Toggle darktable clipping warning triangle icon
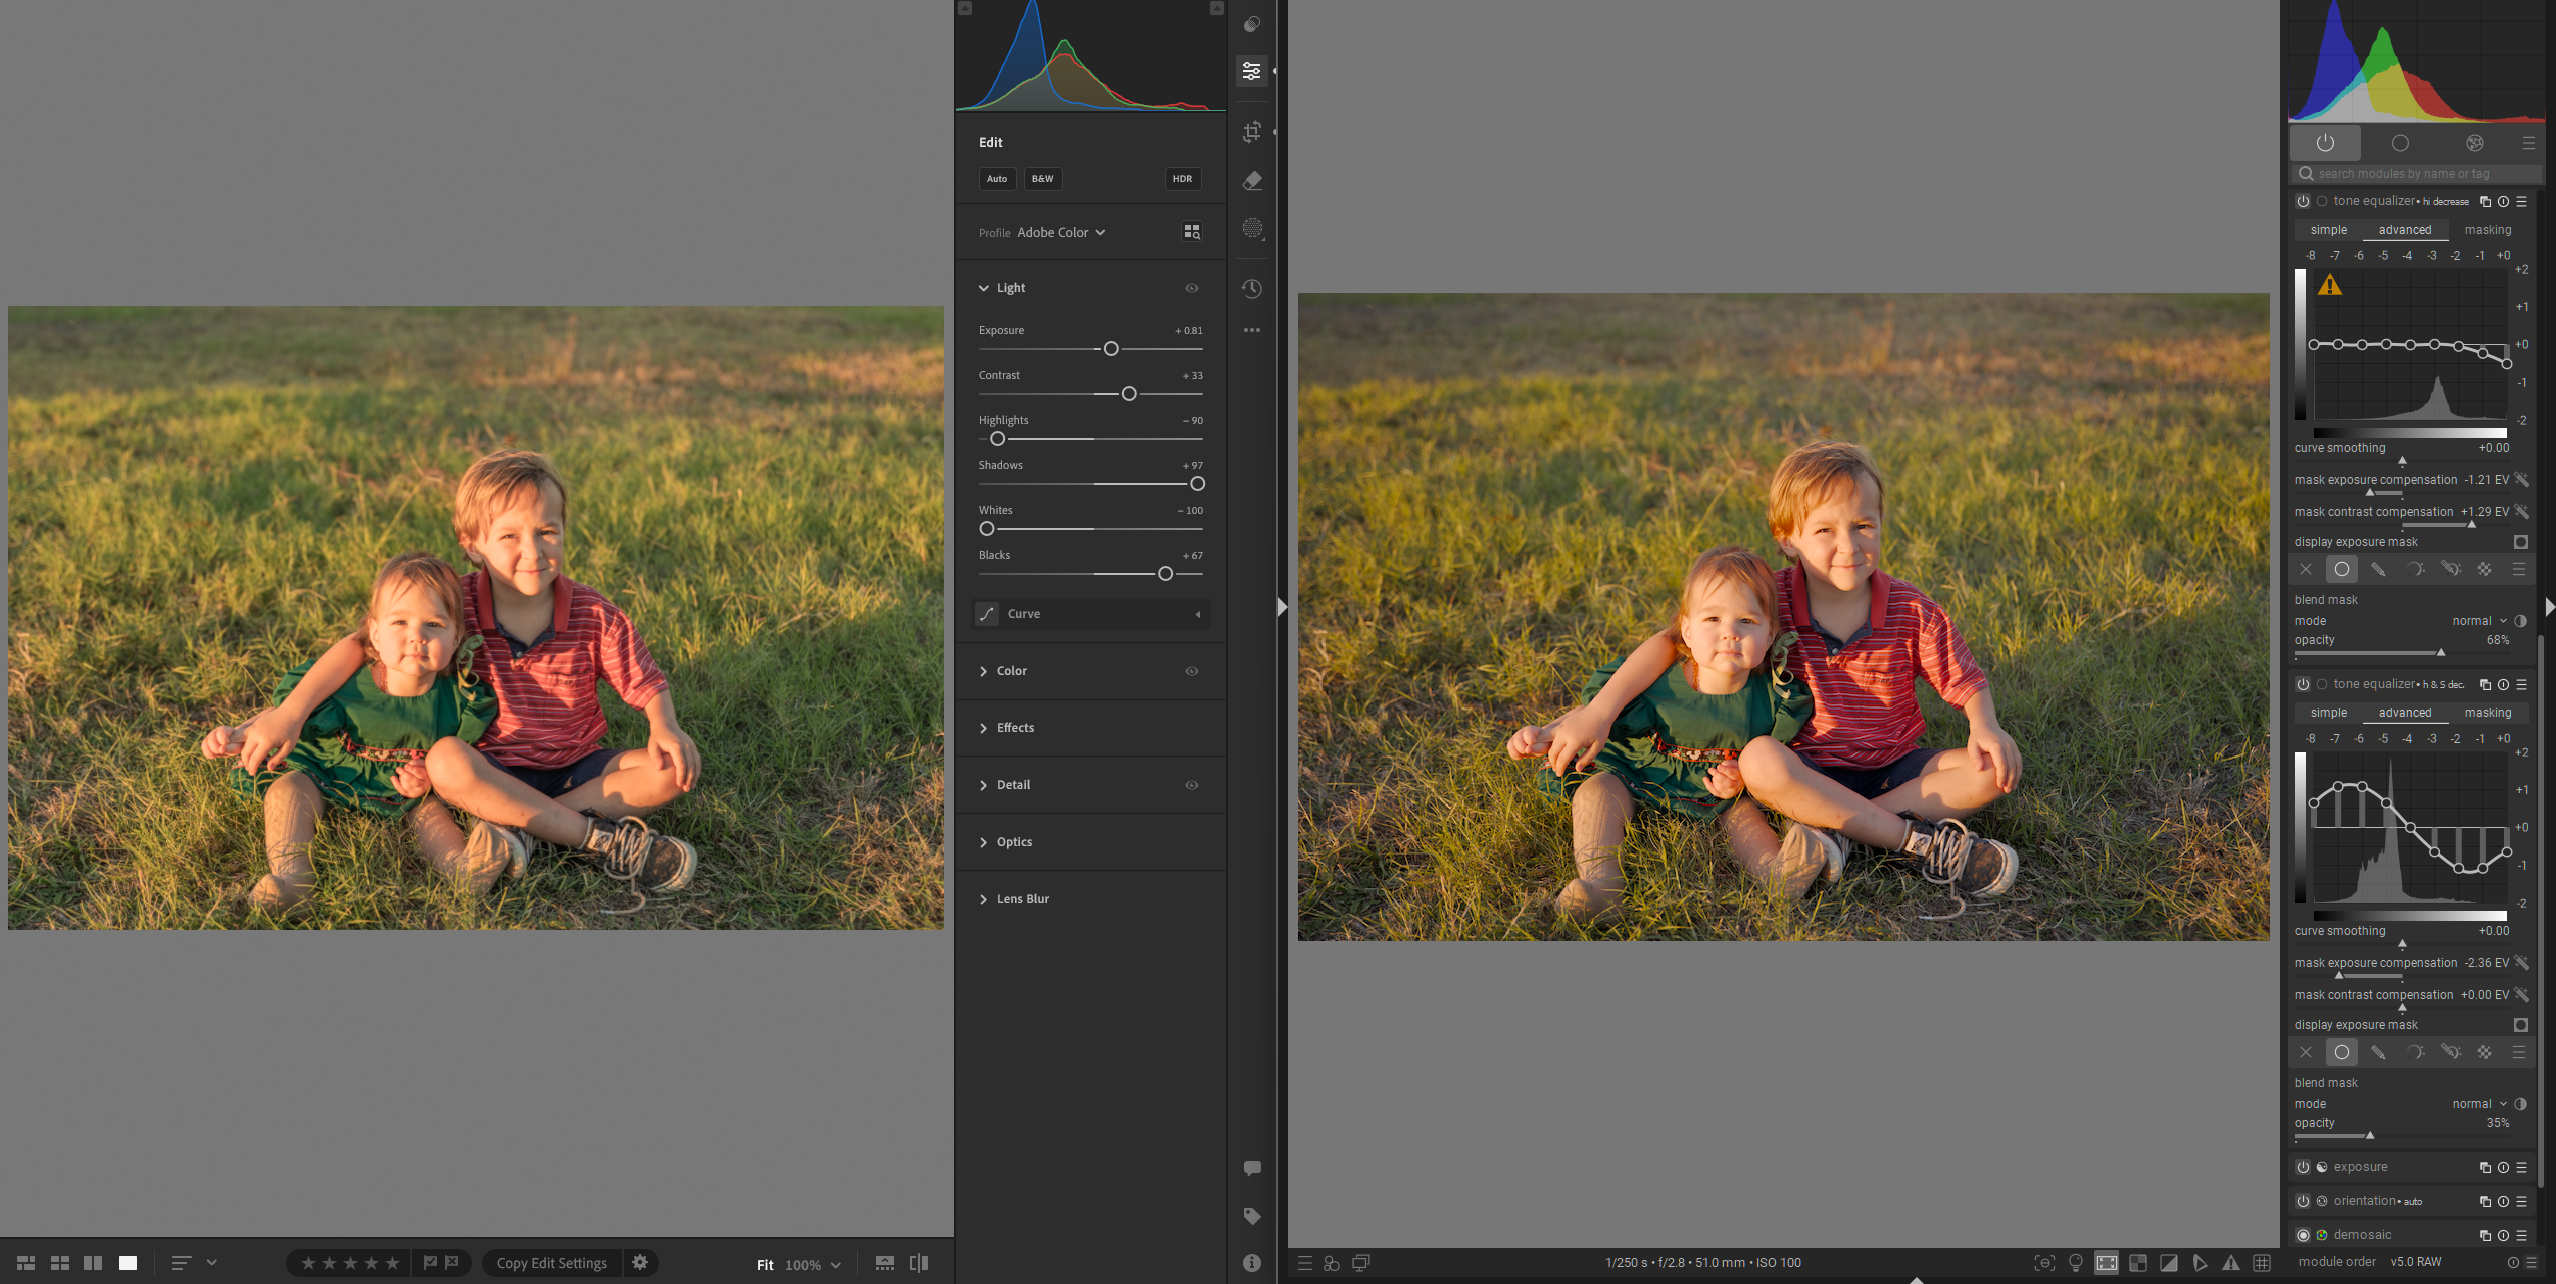Image resolution: width=2556 pixels, height=1284 pixels. click(2230, 1263)
